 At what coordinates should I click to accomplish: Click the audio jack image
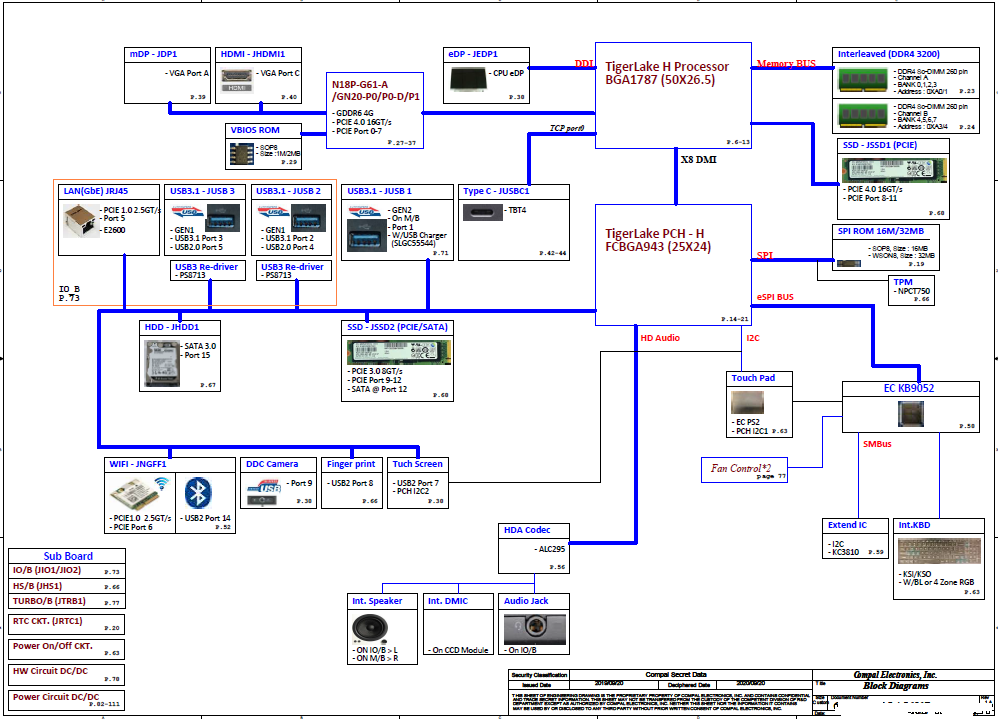pos(535,628)
